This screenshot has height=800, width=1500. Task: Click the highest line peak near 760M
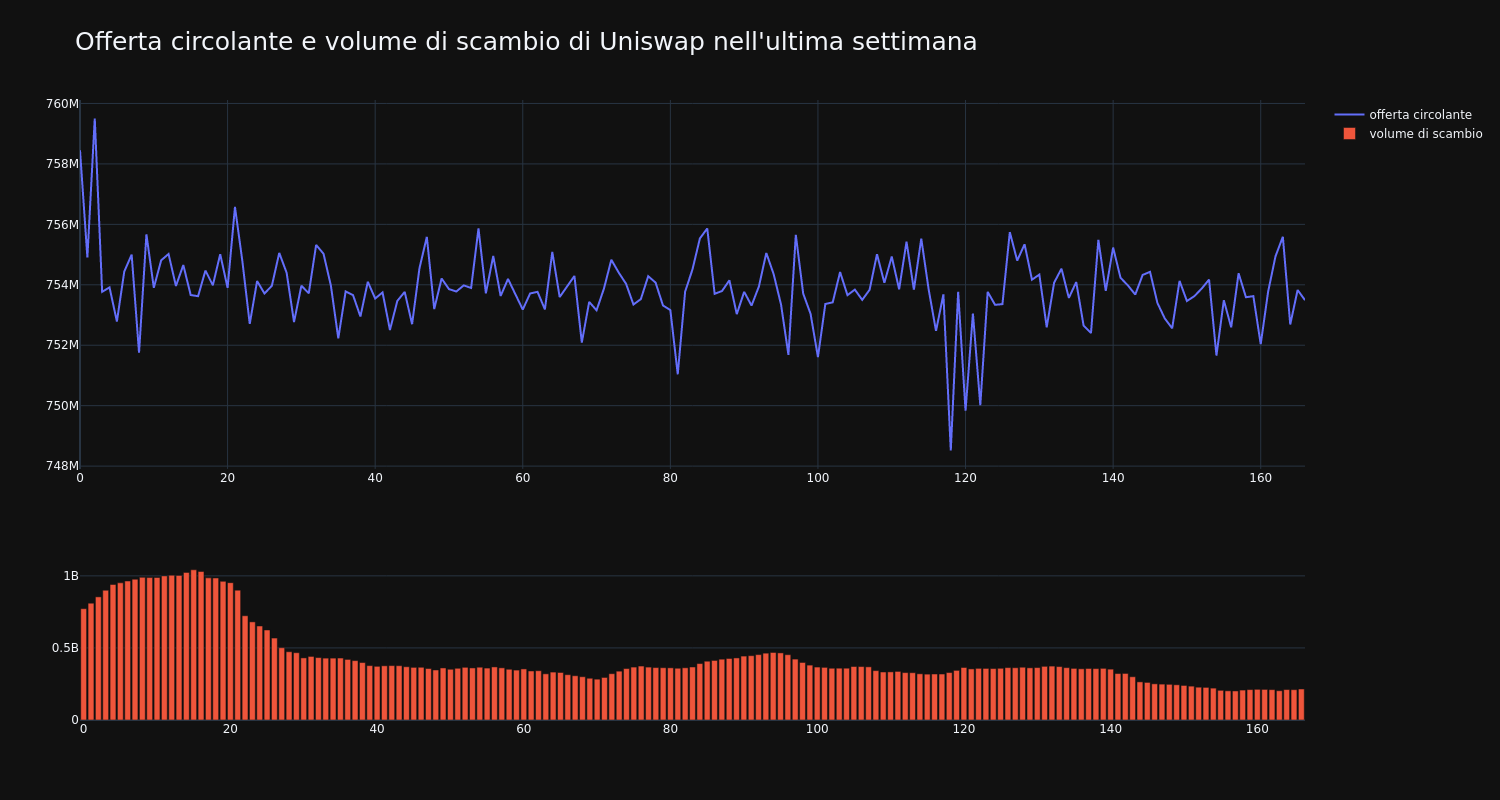(95, 120)
